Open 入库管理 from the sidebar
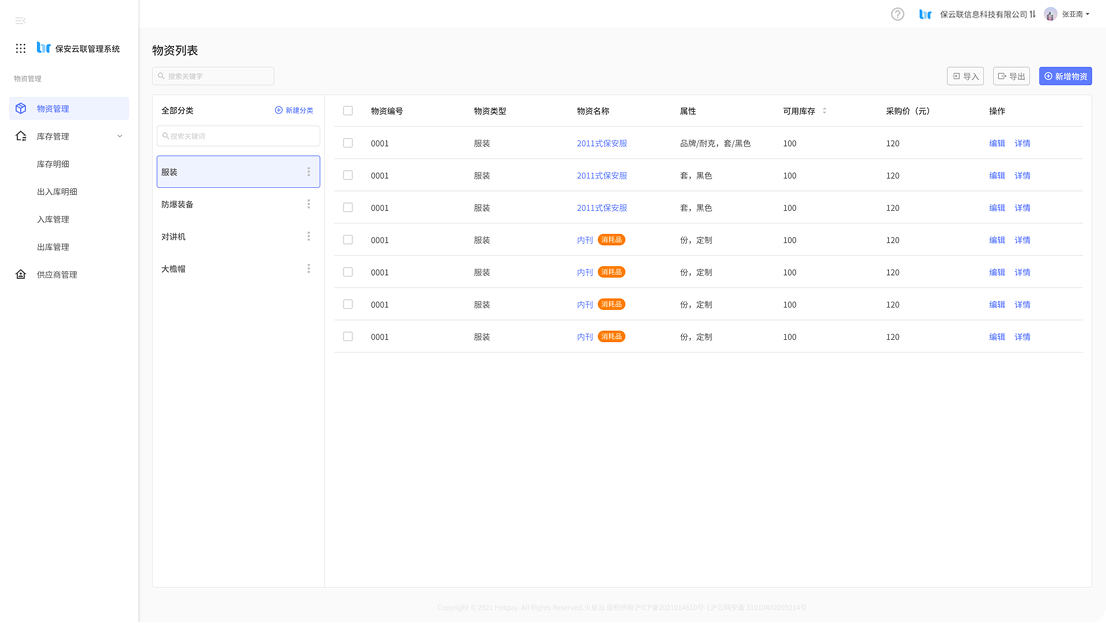Viewport: 1106px width, 623px height. pos(53,219)
